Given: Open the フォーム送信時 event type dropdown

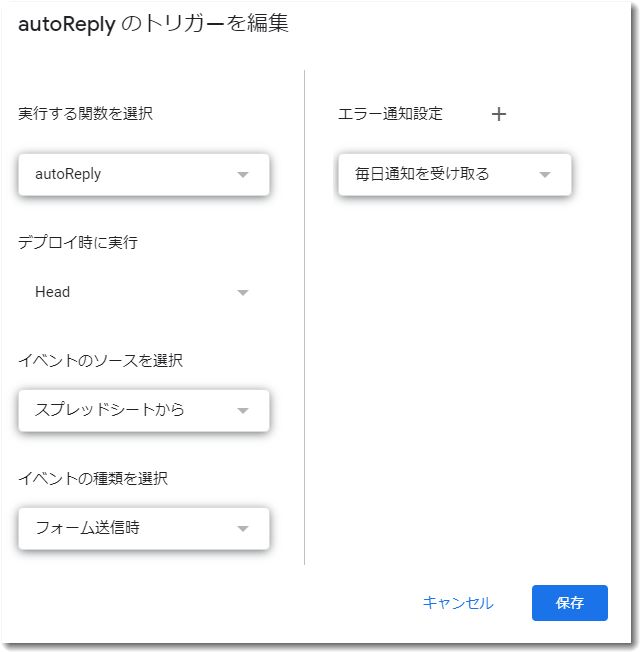Looking at the screenshot, I should click(x=130, y=528).
